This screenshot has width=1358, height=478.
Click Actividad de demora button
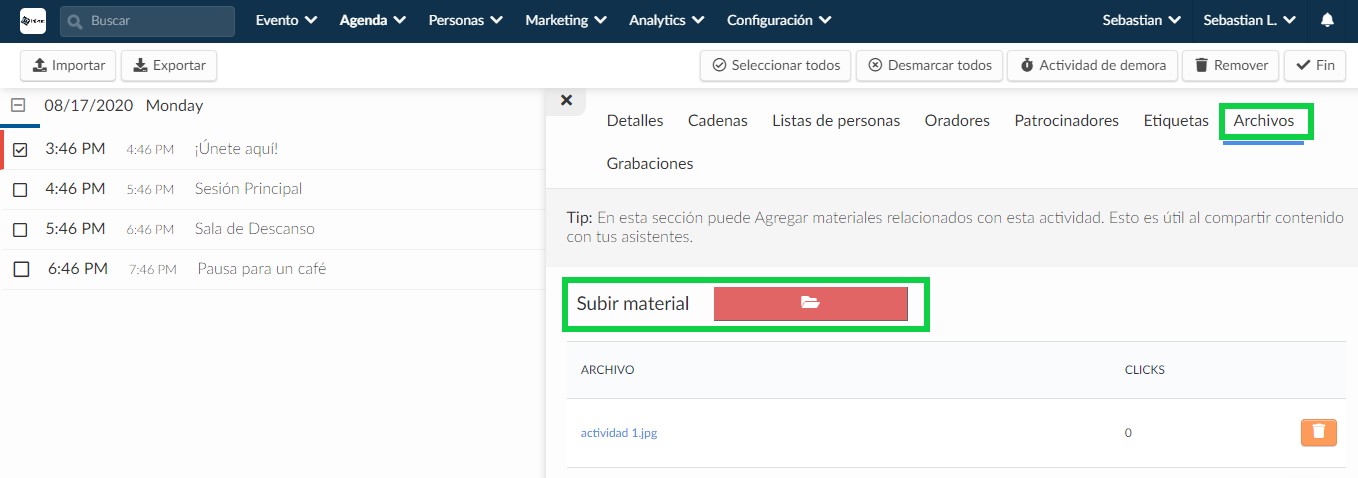pyautogui.click(x=1093, y=65)
